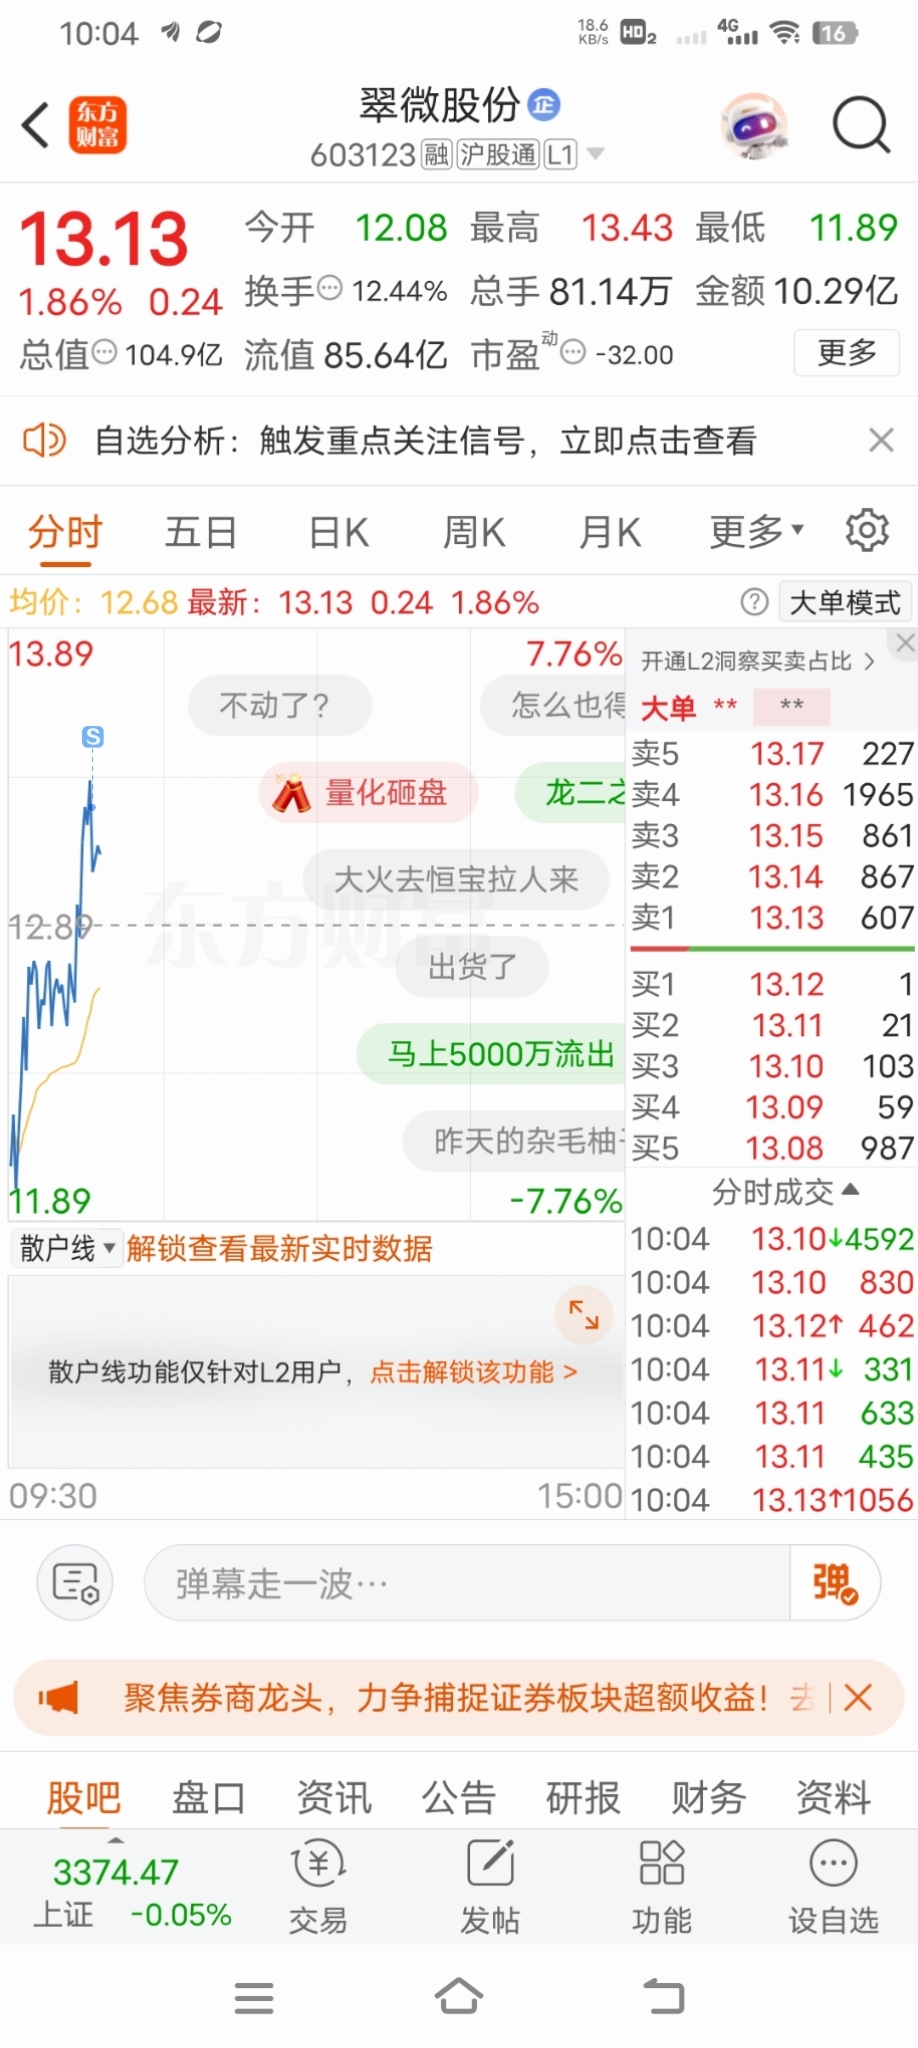The width and height of the screenshot is (918, 2048).
Task: Tap 马上5000万流出 danmaku comment
Action: pyautogui.click(x=492, y=1054)
